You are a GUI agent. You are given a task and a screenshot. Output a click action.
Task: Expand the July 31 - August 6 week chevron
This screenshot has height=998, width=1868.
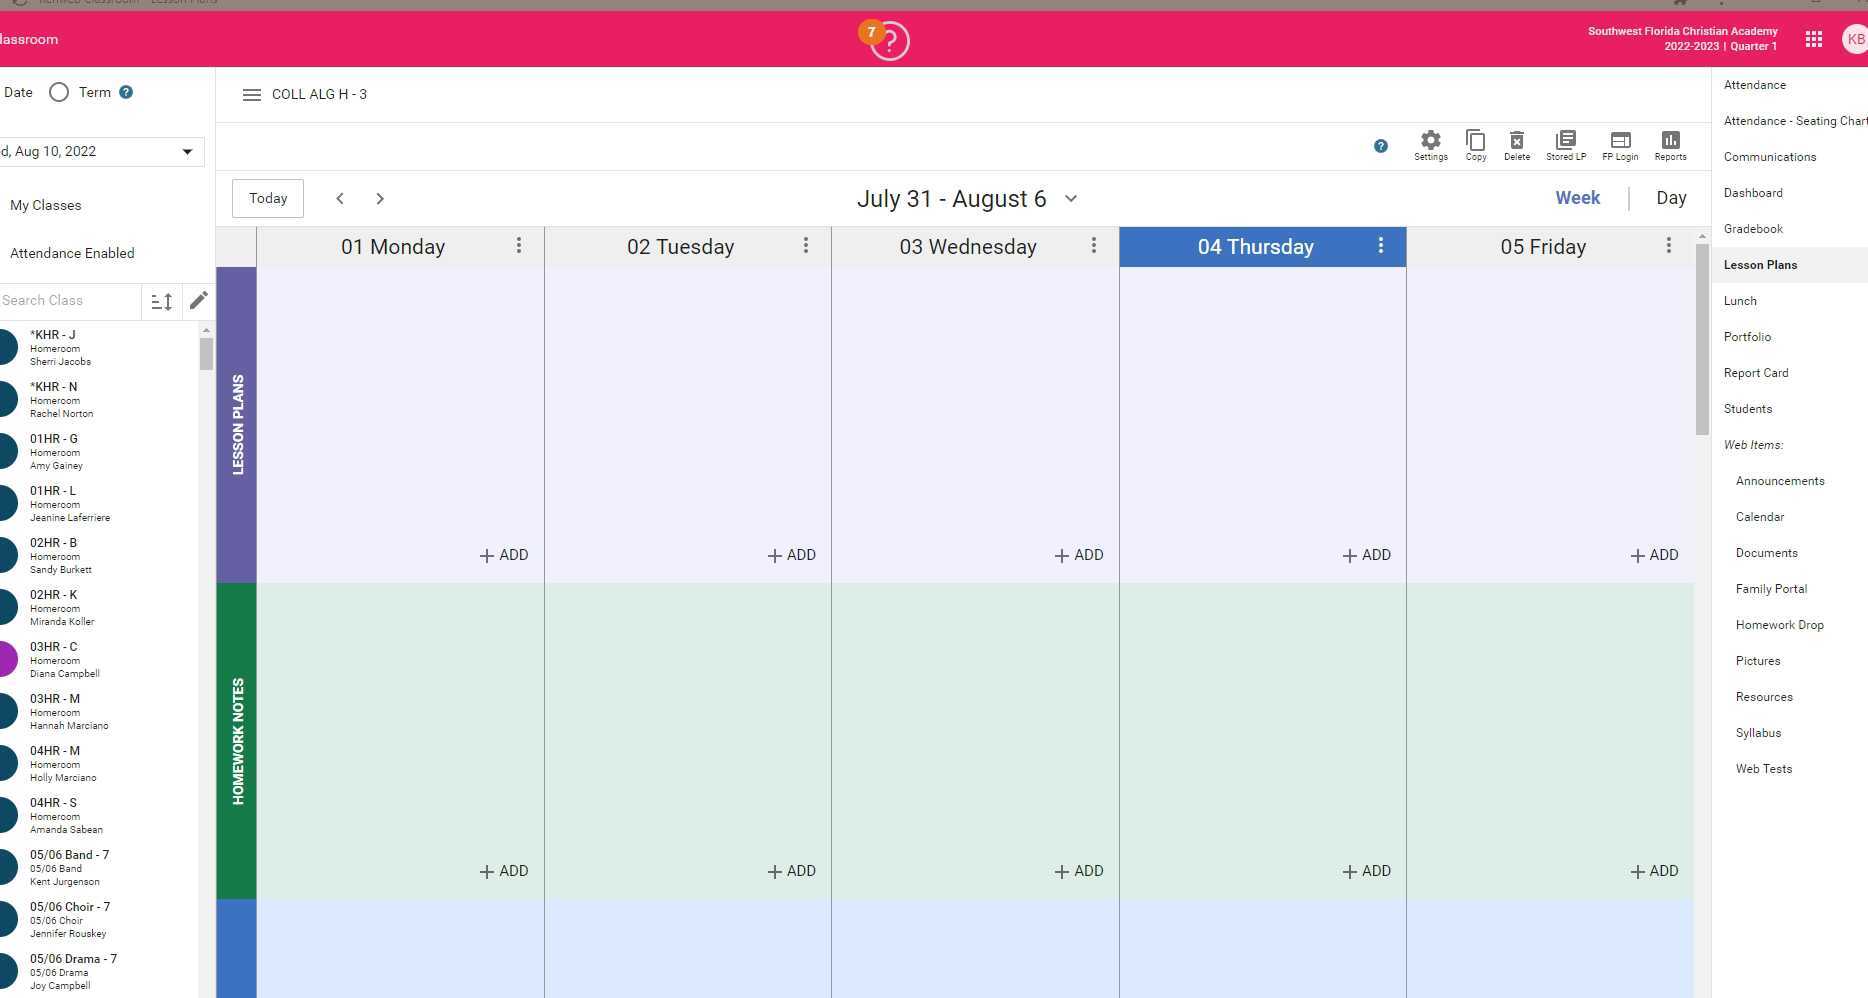coord(1071,198)
